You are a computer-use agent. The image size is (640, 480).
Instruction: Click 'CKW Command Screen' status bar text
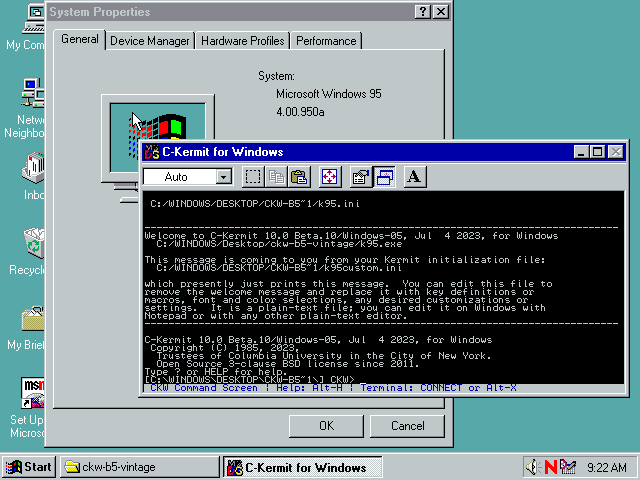pyautogui.click(x=204, y=388)
